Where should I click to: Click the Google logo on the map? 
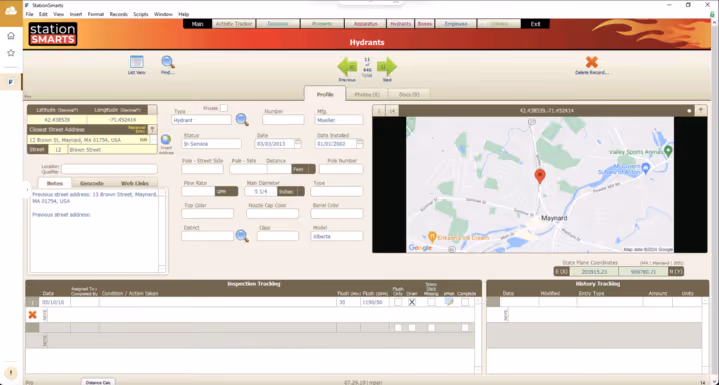[420, 248]
